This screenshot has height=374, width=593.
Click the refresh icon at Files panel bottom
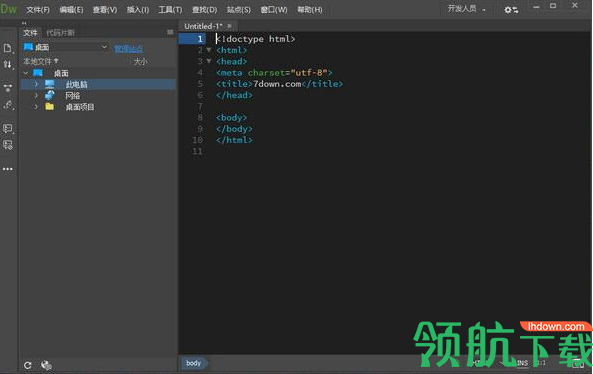28,365
